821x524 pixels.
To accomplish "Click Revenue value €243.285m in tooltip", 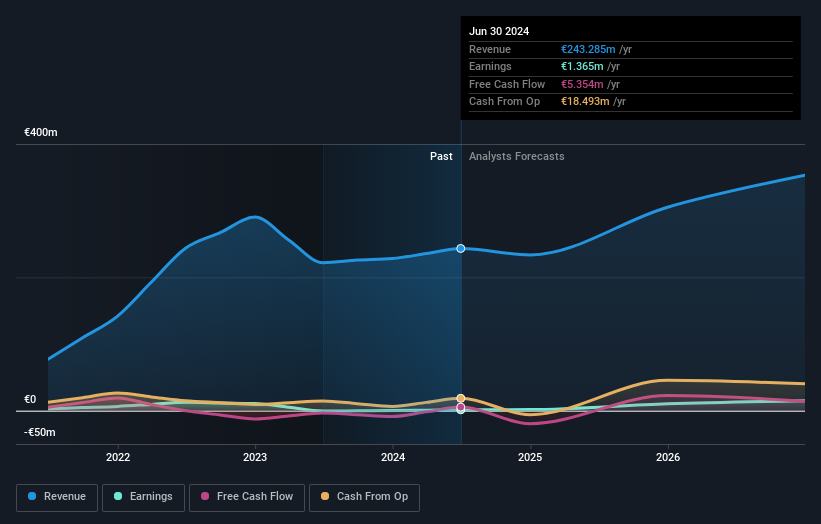I will coord(588,49).
